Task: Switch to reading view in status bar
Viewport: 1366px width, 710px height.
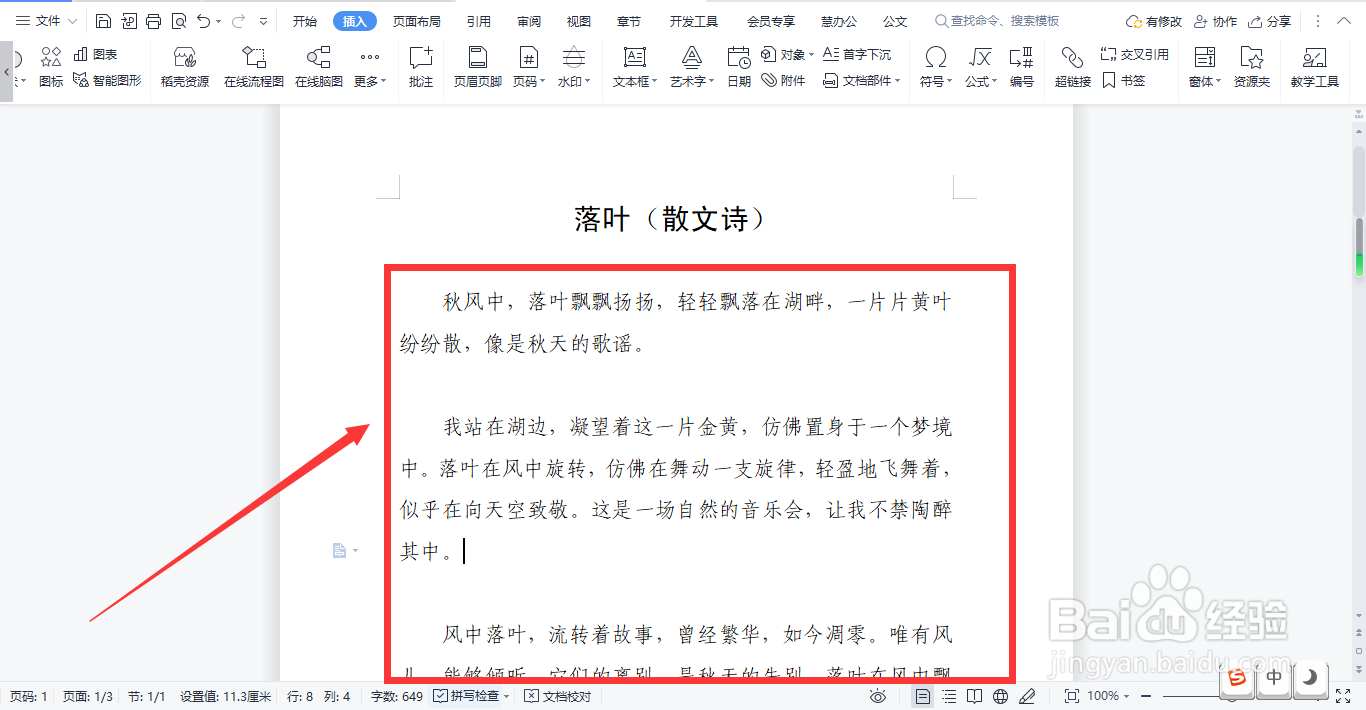Action: tap(975, 696)
